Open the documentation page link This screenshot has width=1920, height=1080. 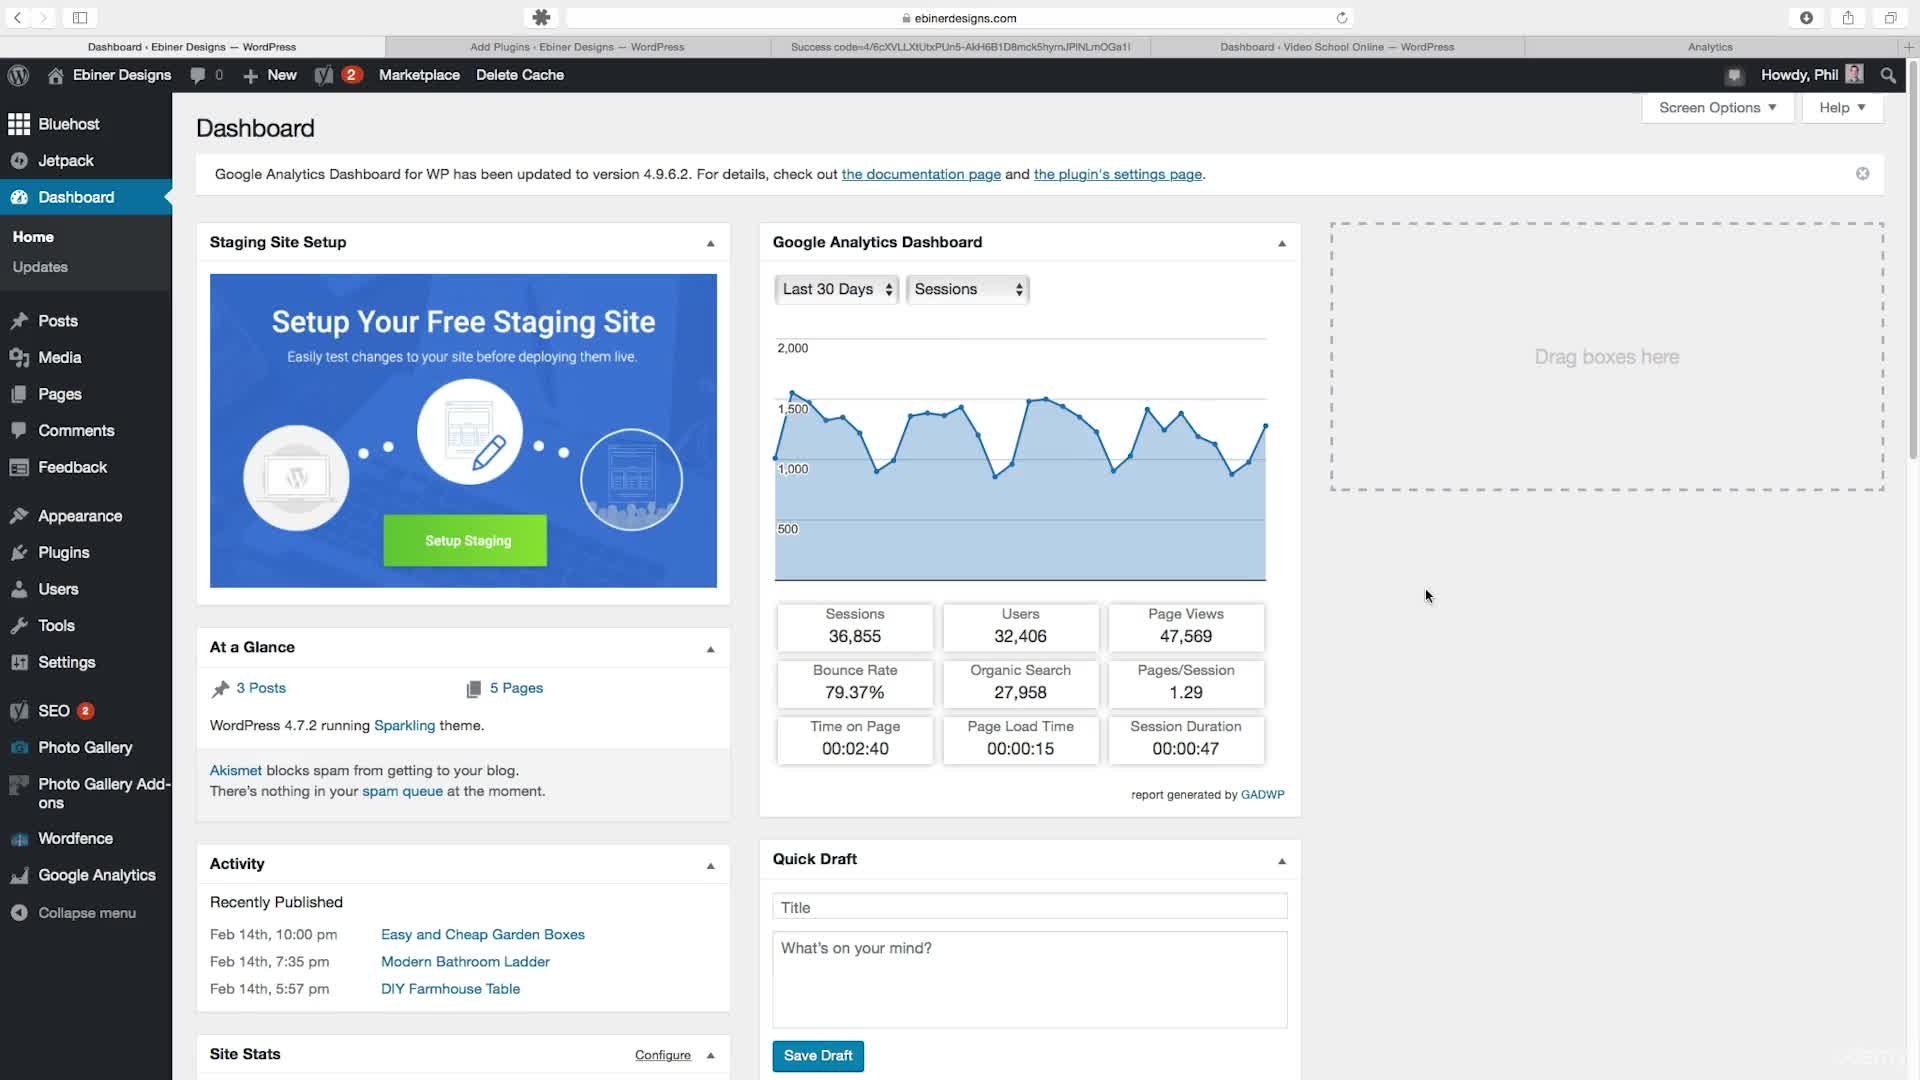(x=921, y=174)
